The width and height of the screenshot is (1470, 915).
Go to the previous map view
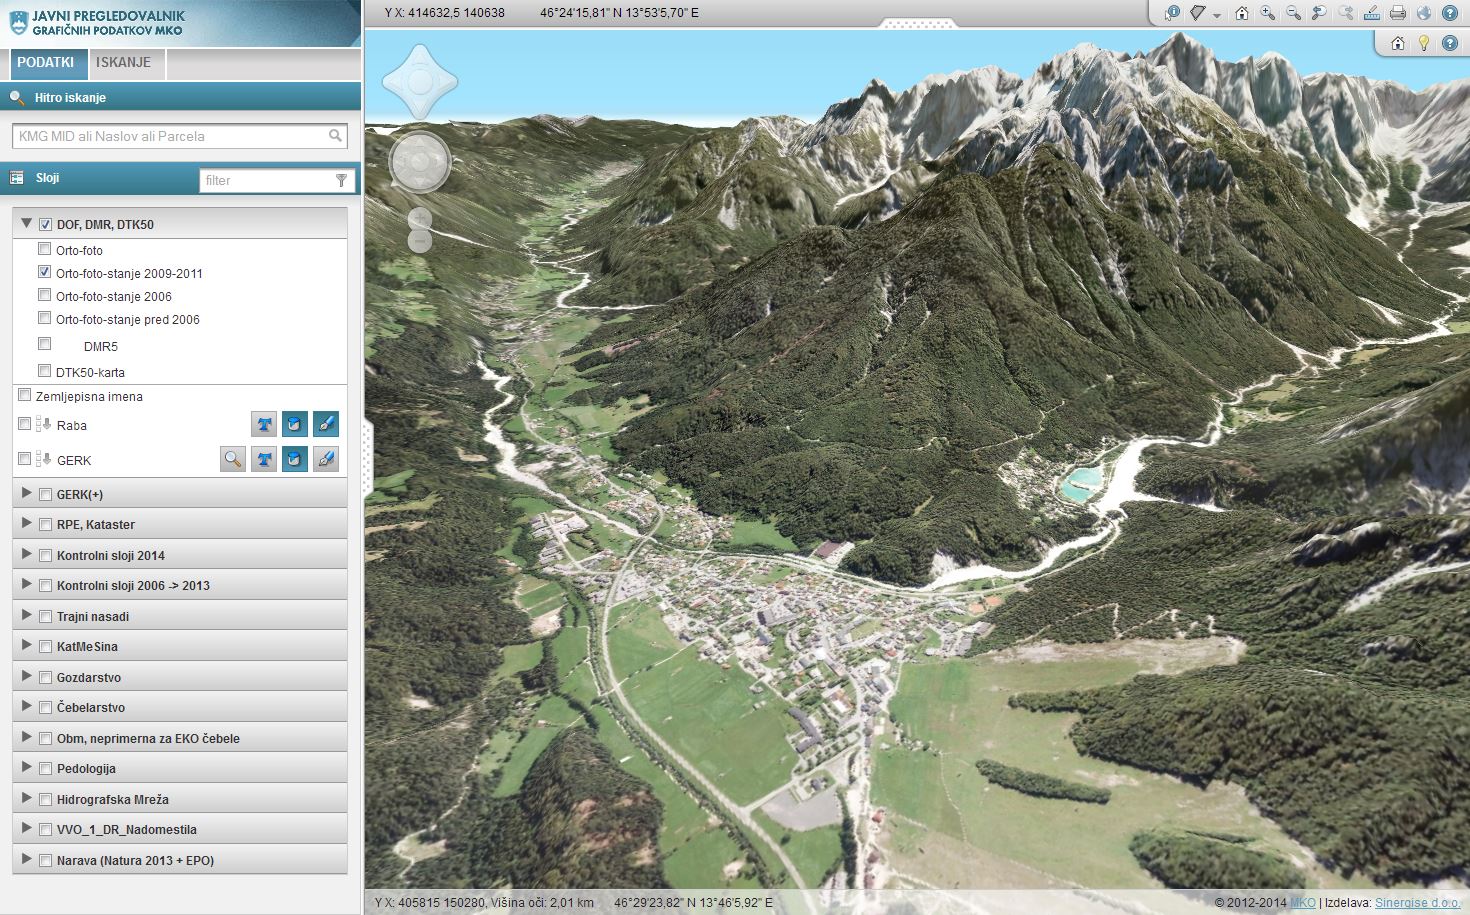[1319, 13]
